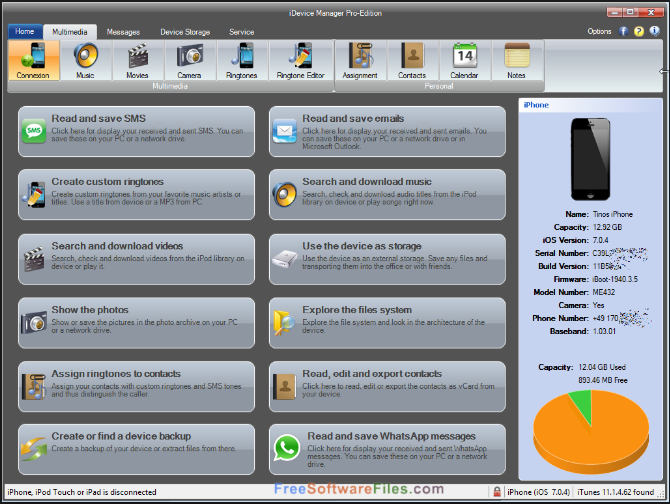The width and height of the screenshot is (670, 504).
Task: Open Assign ringtones to contacts
Action: point(136,387)
